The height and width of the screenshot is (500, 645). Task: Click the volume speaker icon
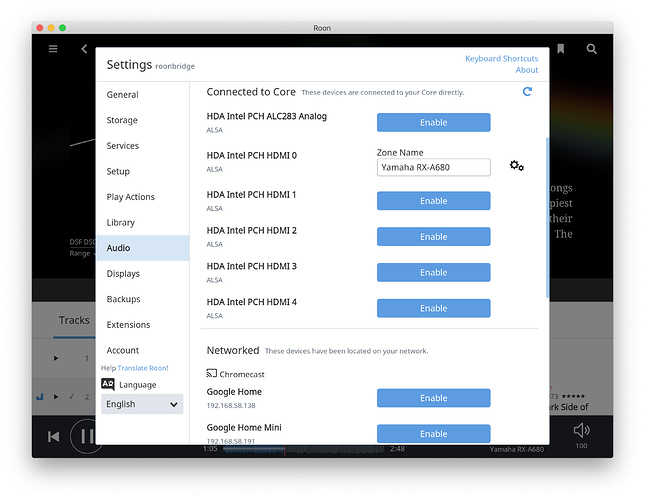click(581, 431)
